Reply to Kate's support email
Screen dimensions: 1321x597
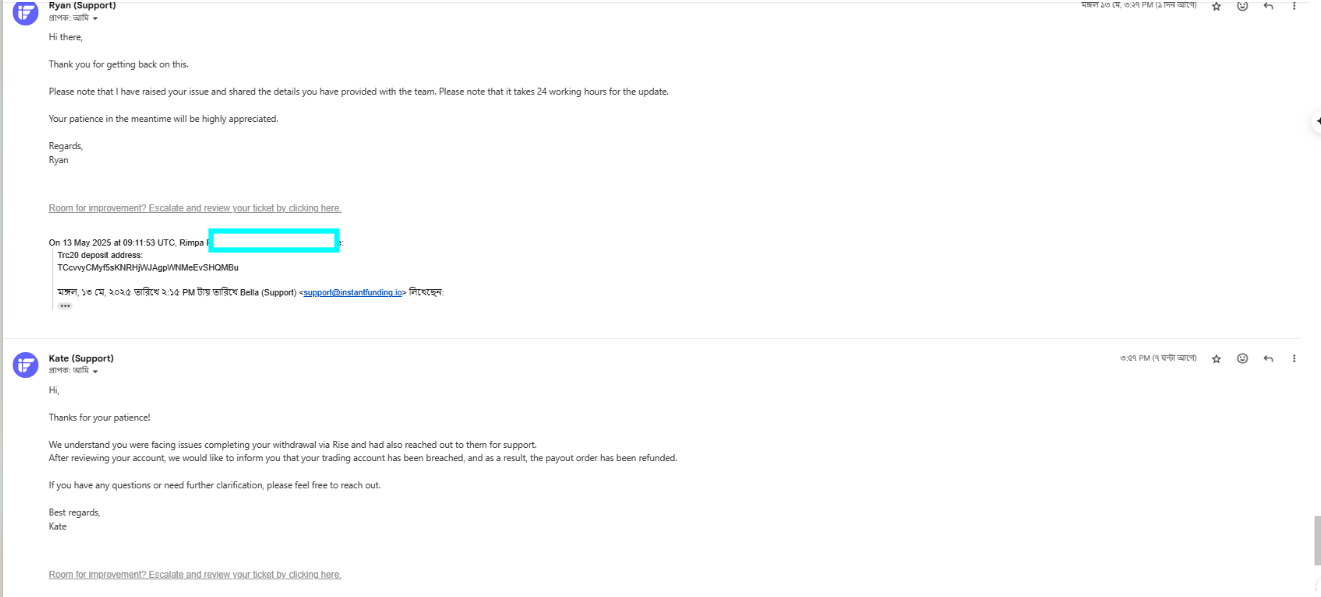coord(1268,358)
